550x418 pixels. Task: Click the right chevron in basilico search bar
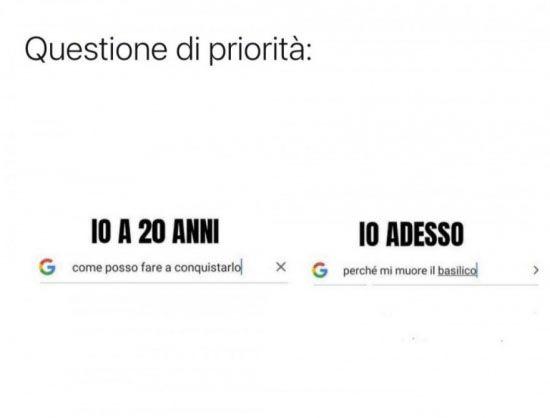coord(536,270)
